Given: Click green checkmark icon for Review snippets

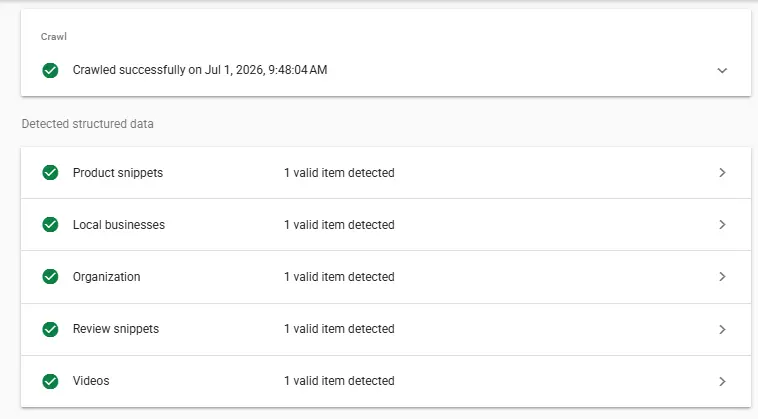Looking at the screenshot, I should pyautogui.click(x=50, y=329).
